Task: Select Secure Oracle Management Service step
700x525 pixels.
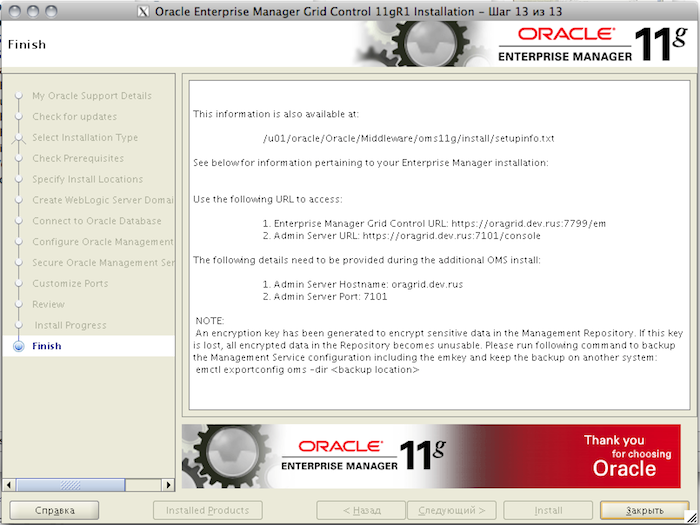Action: 103,262
